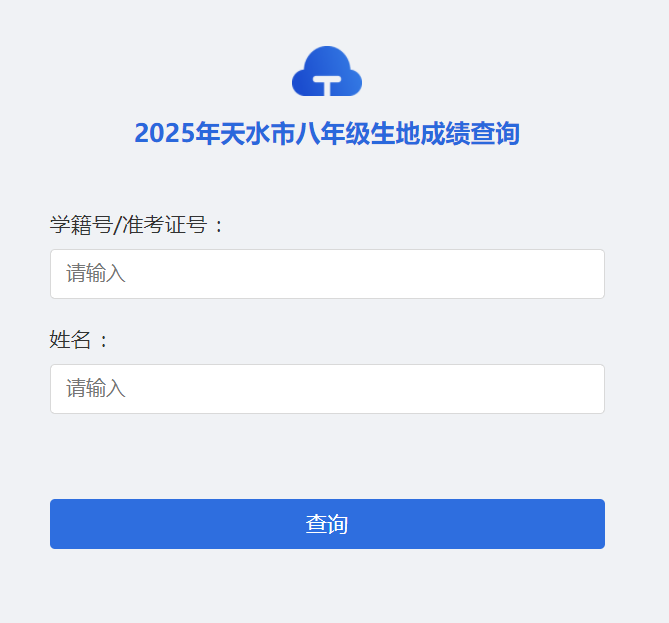Image resolution: width=669 pixels, height=623 pixels.
Task: Click the 姓名 label
Action: coord(79,340)
